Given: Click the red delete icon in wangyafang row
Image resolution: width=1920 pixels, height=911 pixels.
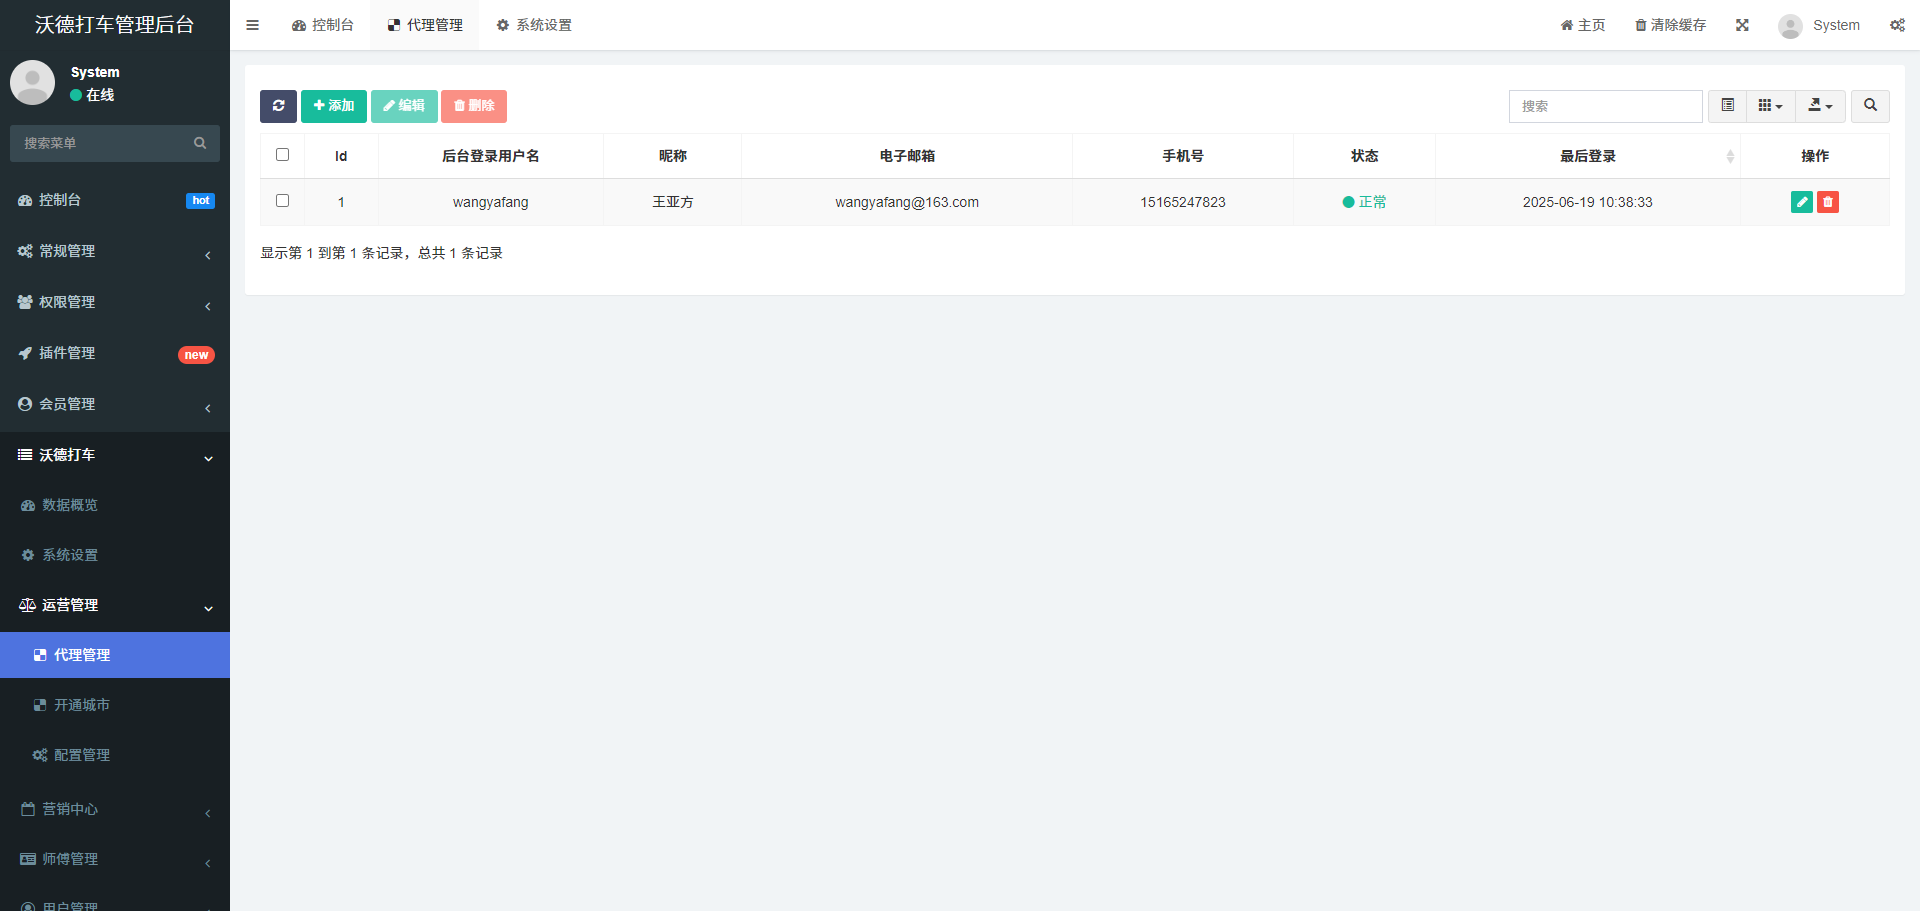Looking at the screenshot, I should point(1827,202).
